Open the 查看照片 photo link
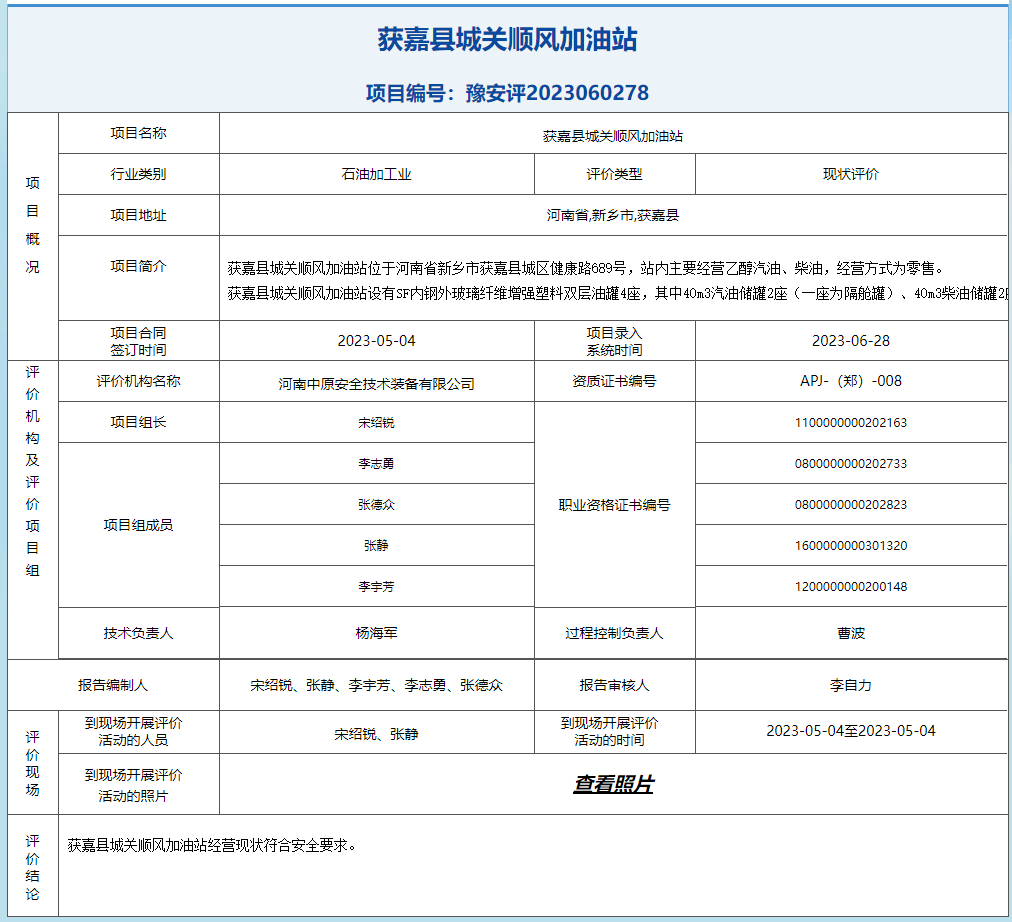 tap(613, 784)
